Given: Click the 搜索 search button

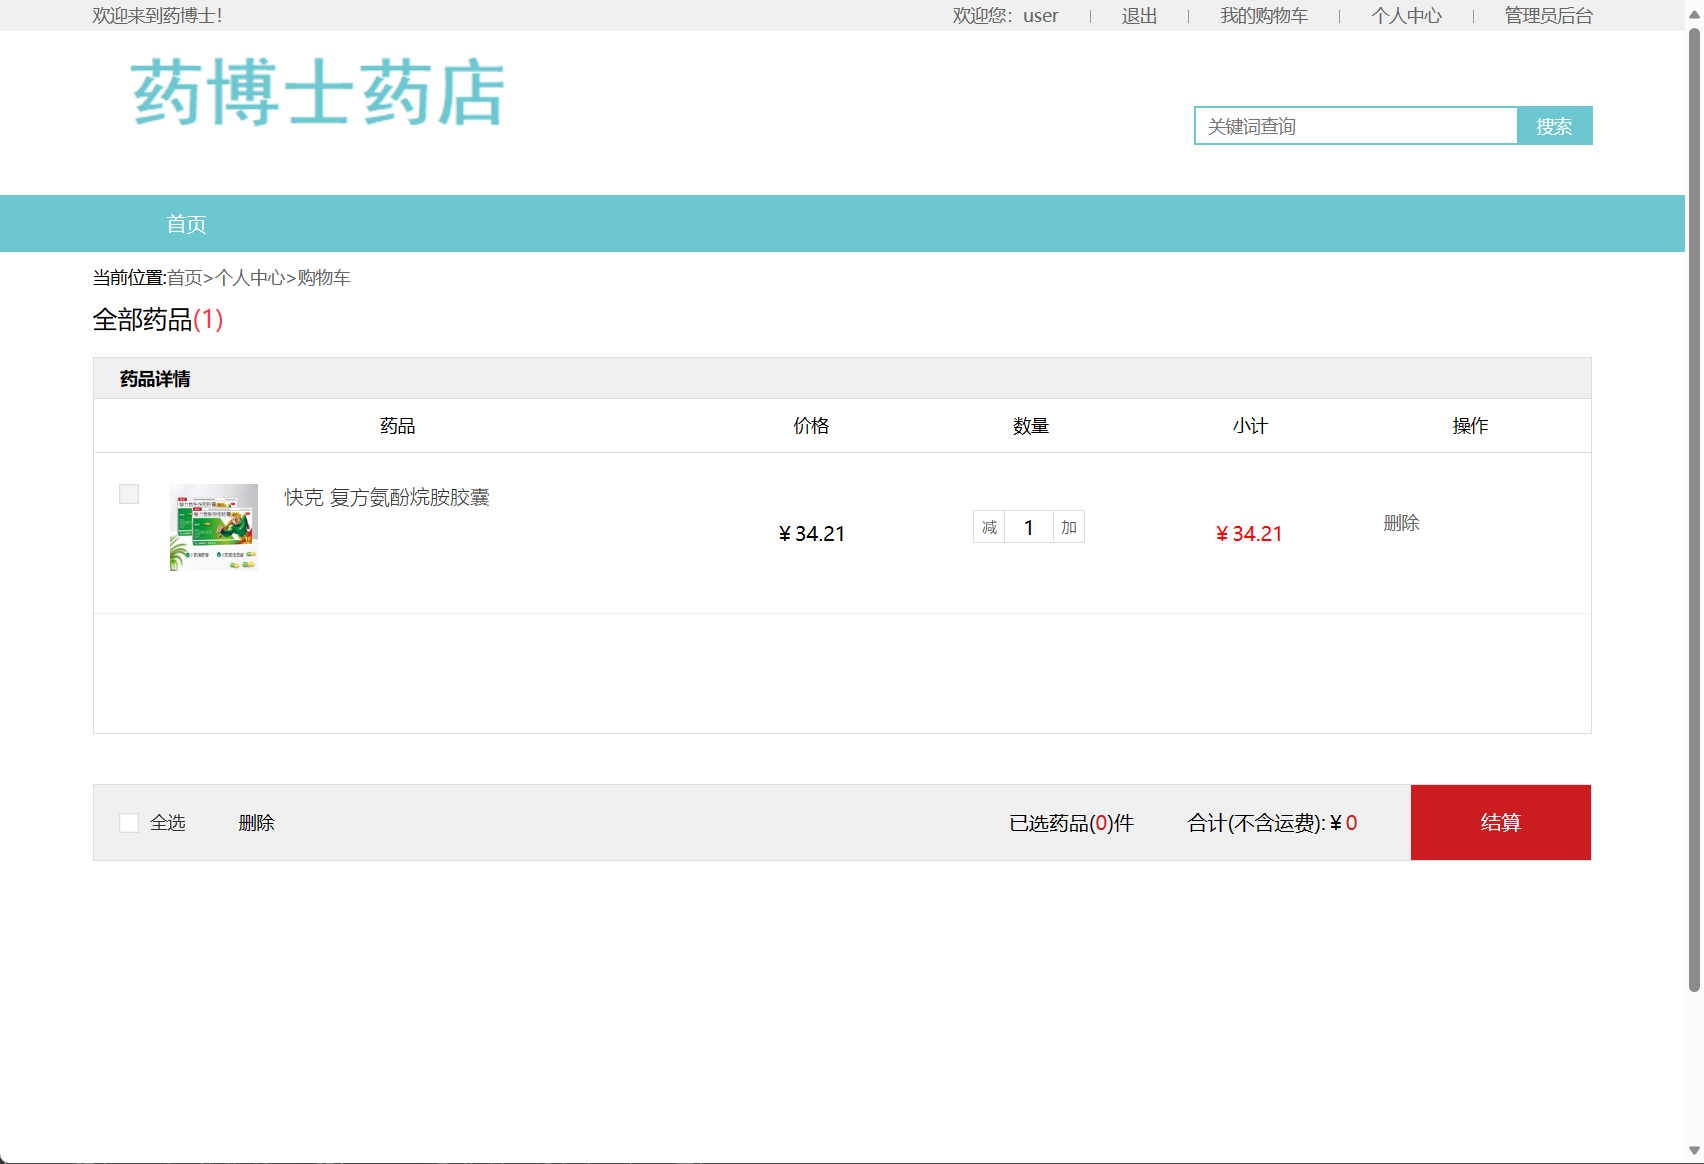Looking at the screenshot, I should (x=1554, y=125).
